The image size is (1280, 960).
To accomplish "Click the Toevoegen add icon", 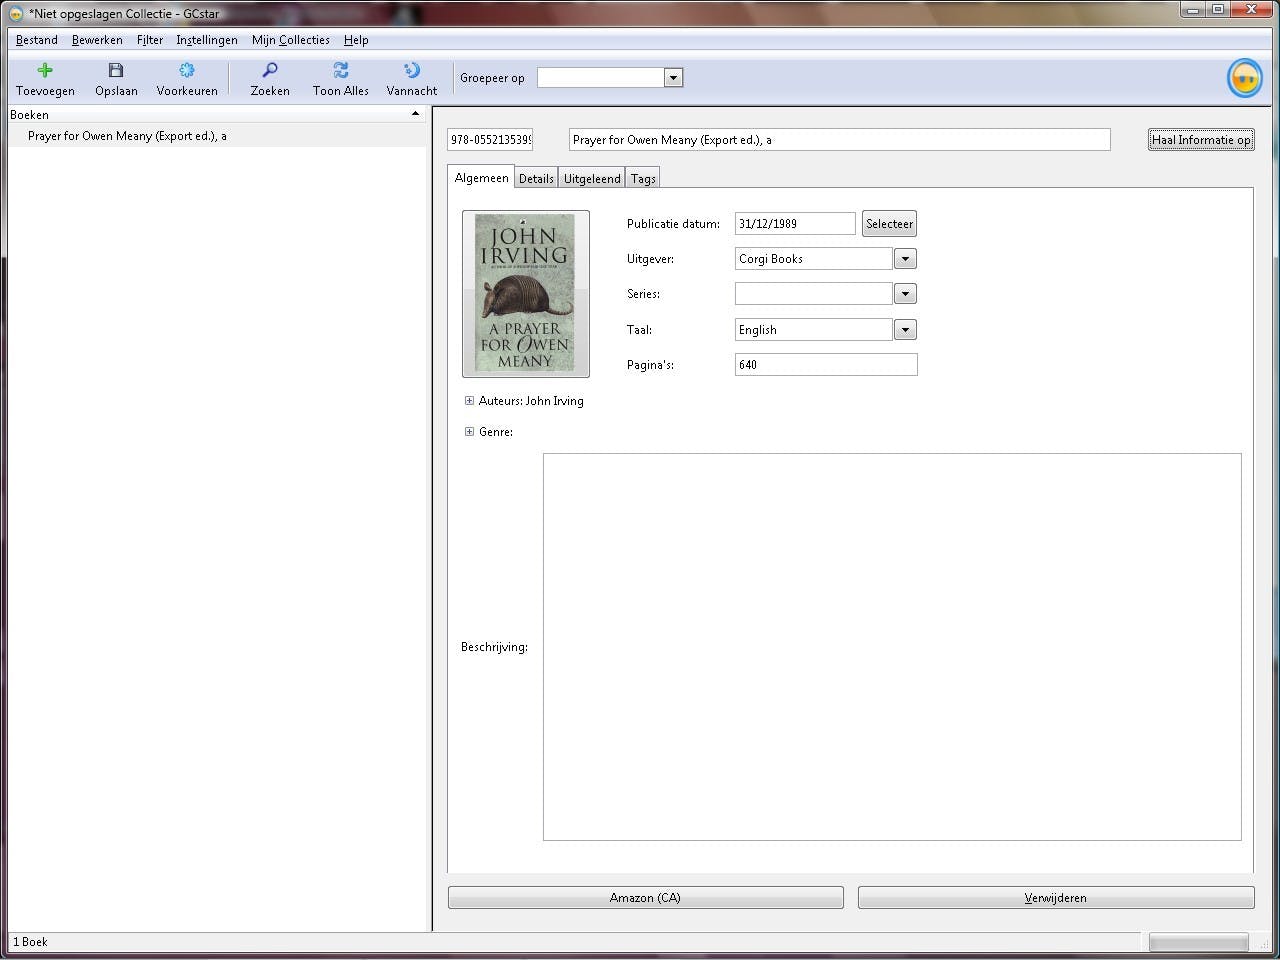I will click(x=45, y=70).
